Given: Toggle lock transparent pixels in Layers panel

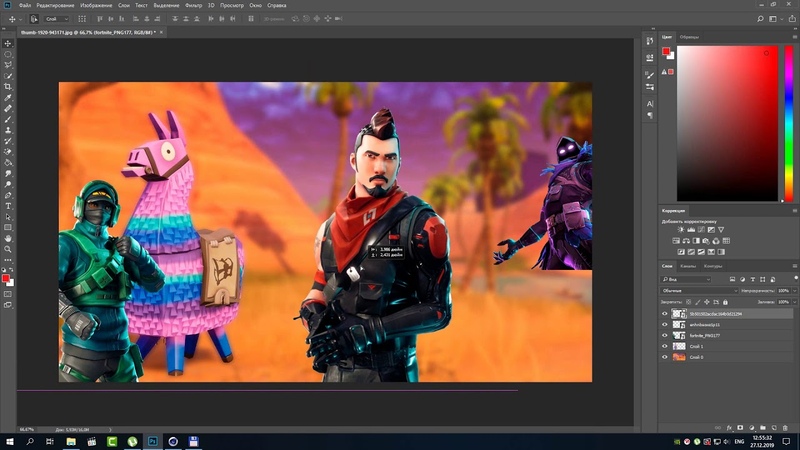Looking at the screenshot, I should click(x=688, y=302).
